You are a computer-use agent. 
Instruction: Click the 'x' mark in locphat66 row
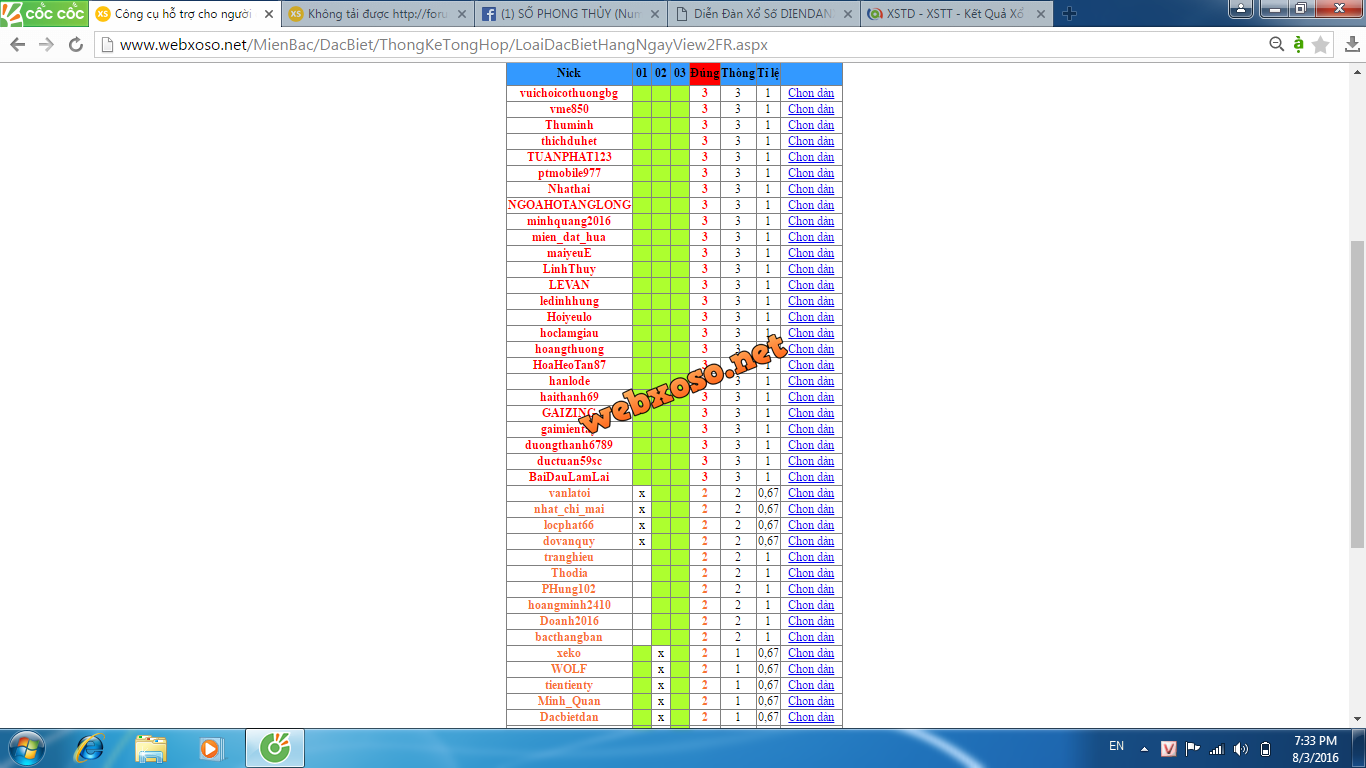coord(642,525)
